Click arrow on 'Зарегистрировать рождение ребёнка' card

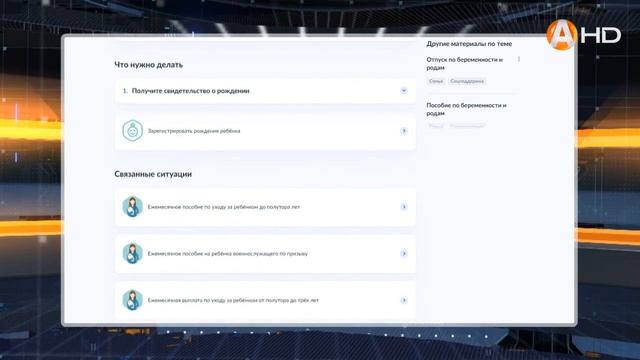(404, 131)
